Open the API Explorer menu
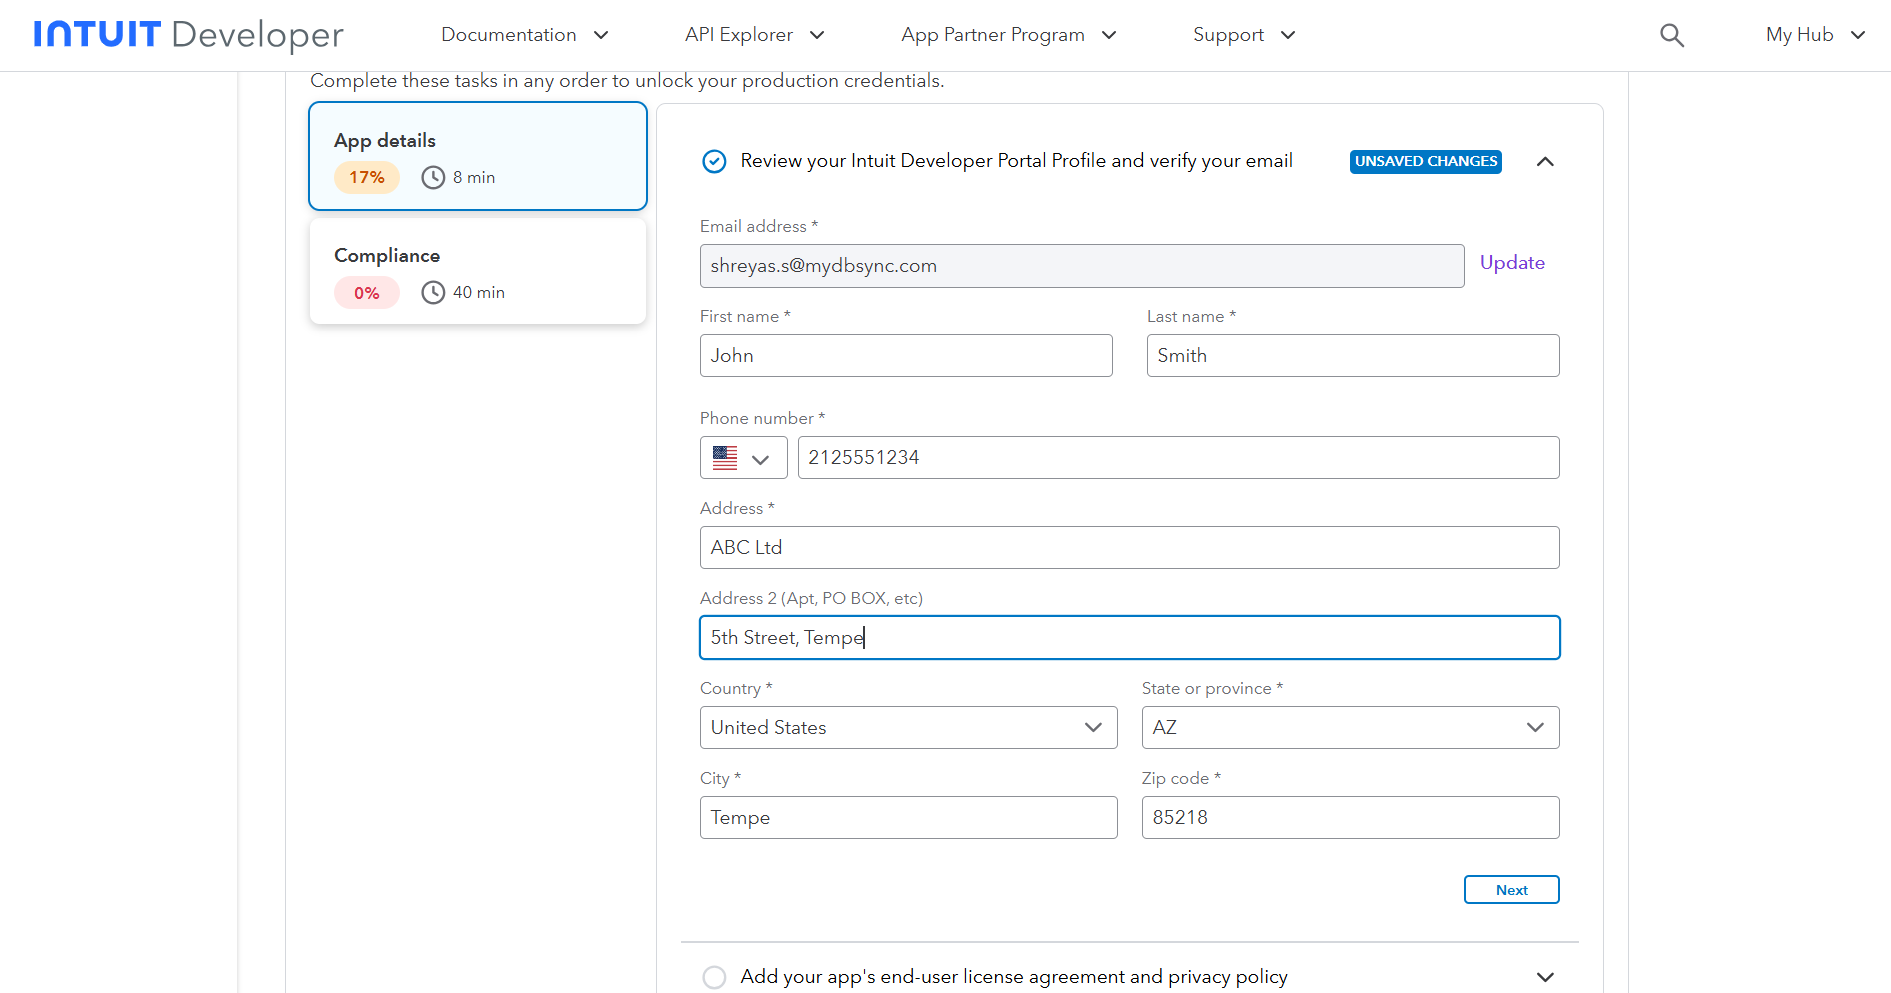Image resolution: width=1891 pixels, height=993 pixels. 754,35
